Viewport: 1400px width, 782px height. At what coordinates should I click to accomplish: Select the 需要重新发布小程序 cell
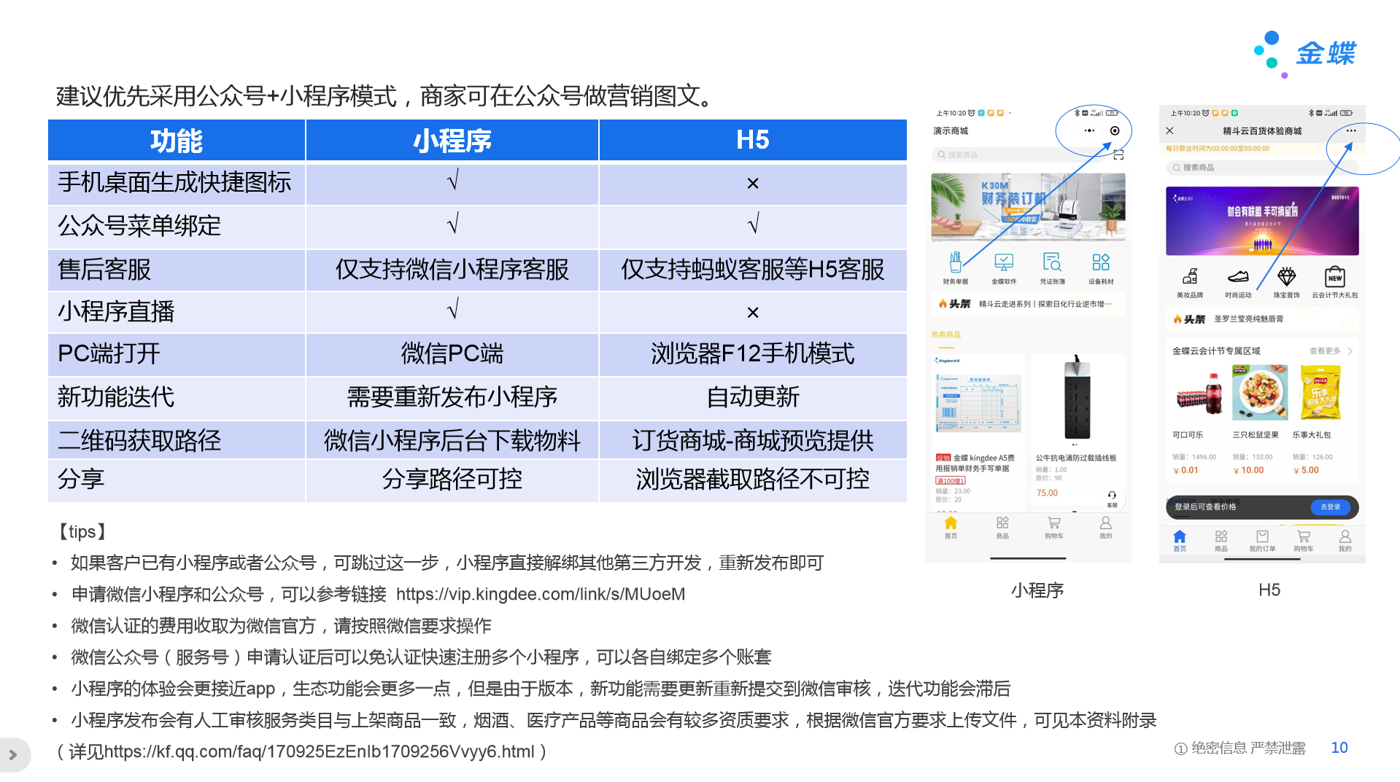452,397
